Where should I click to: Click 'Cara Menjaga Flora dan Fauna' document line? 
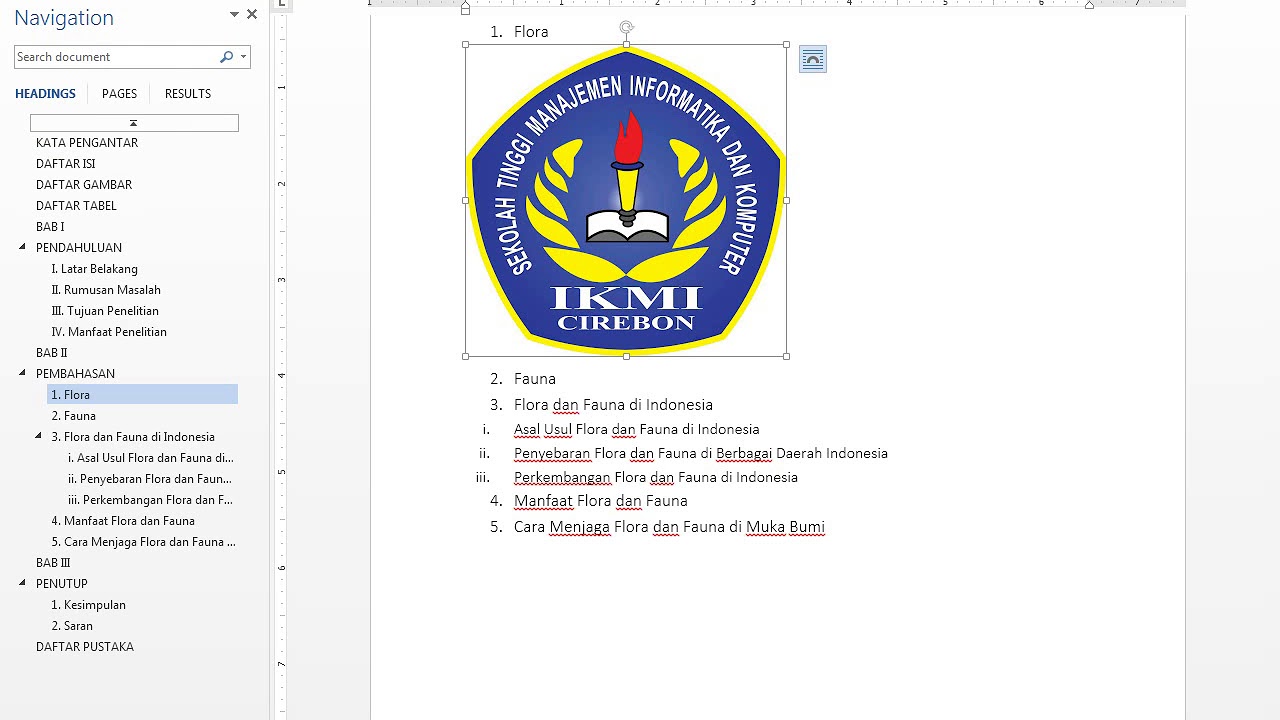[x=669, y=527]
